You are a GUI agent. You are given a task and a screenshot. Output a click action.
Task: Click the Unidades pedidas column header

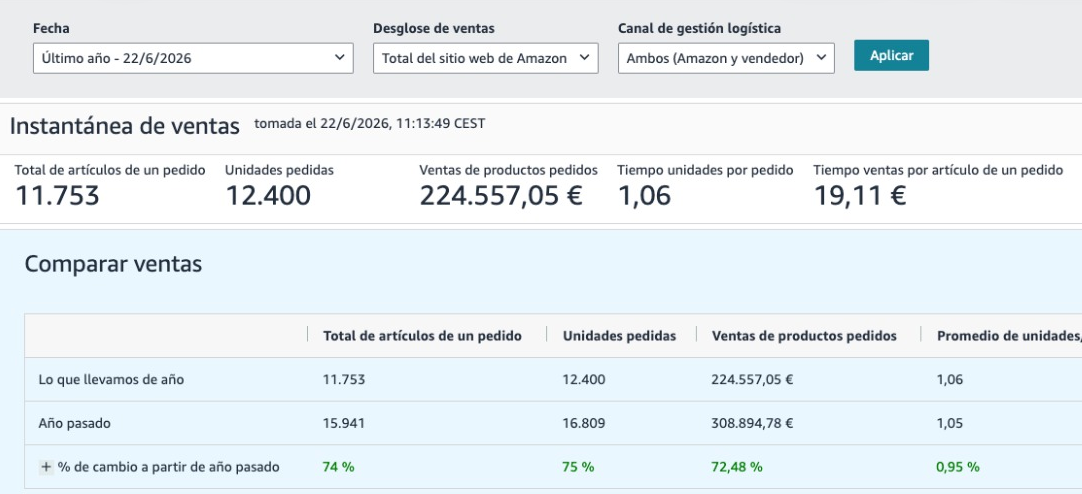(619, 336)
